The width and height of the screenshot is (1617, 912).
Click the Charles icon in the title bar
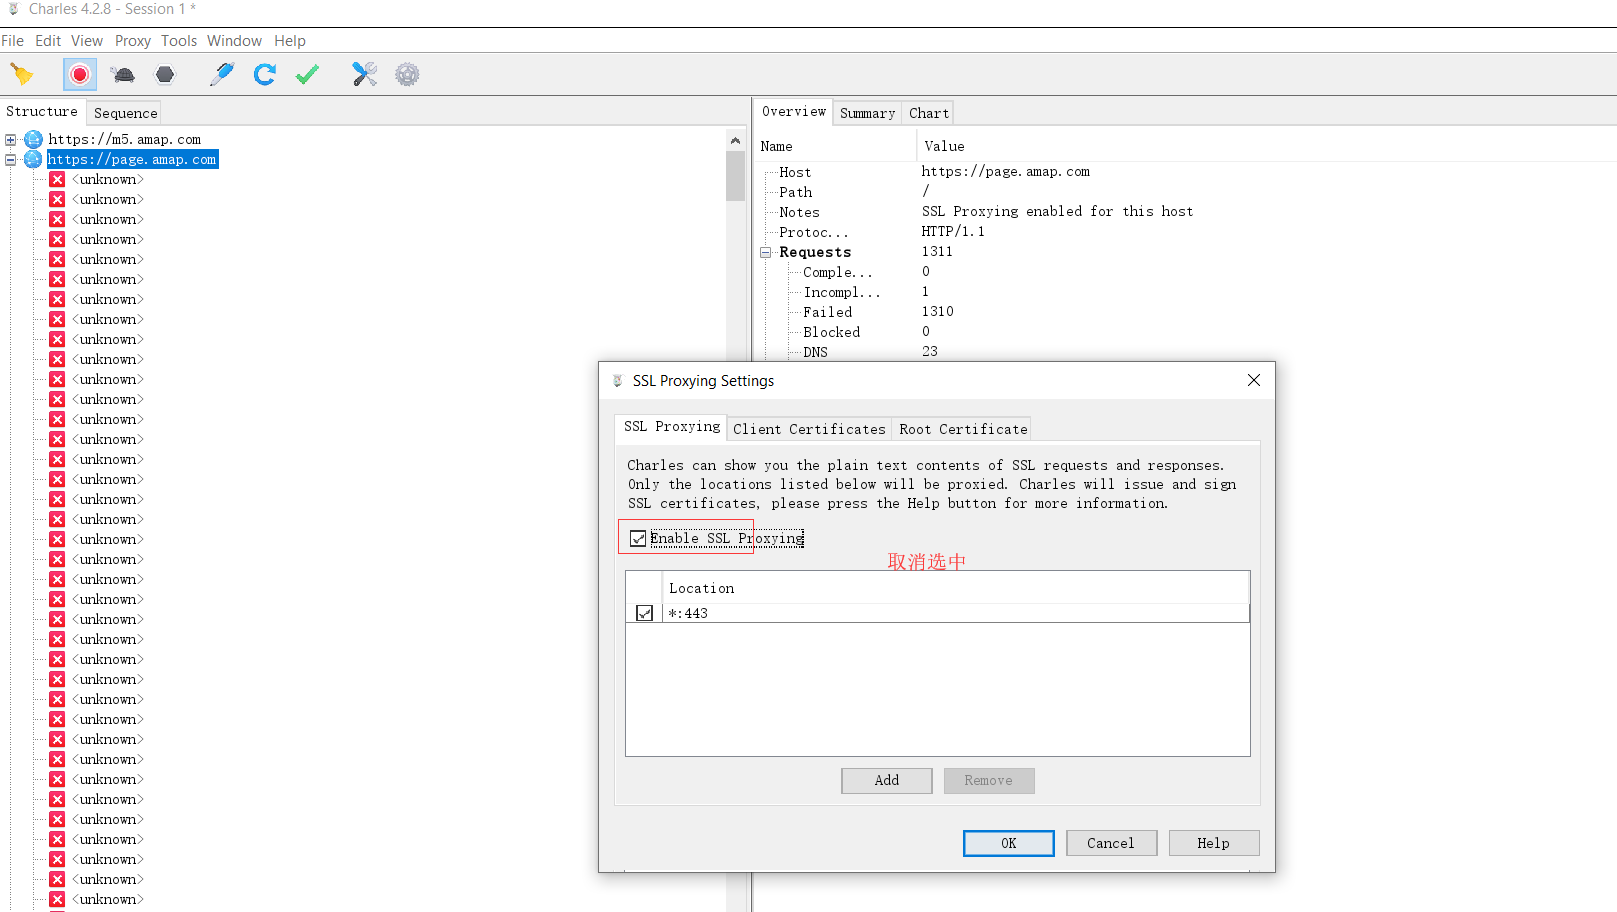pos(14,9)
